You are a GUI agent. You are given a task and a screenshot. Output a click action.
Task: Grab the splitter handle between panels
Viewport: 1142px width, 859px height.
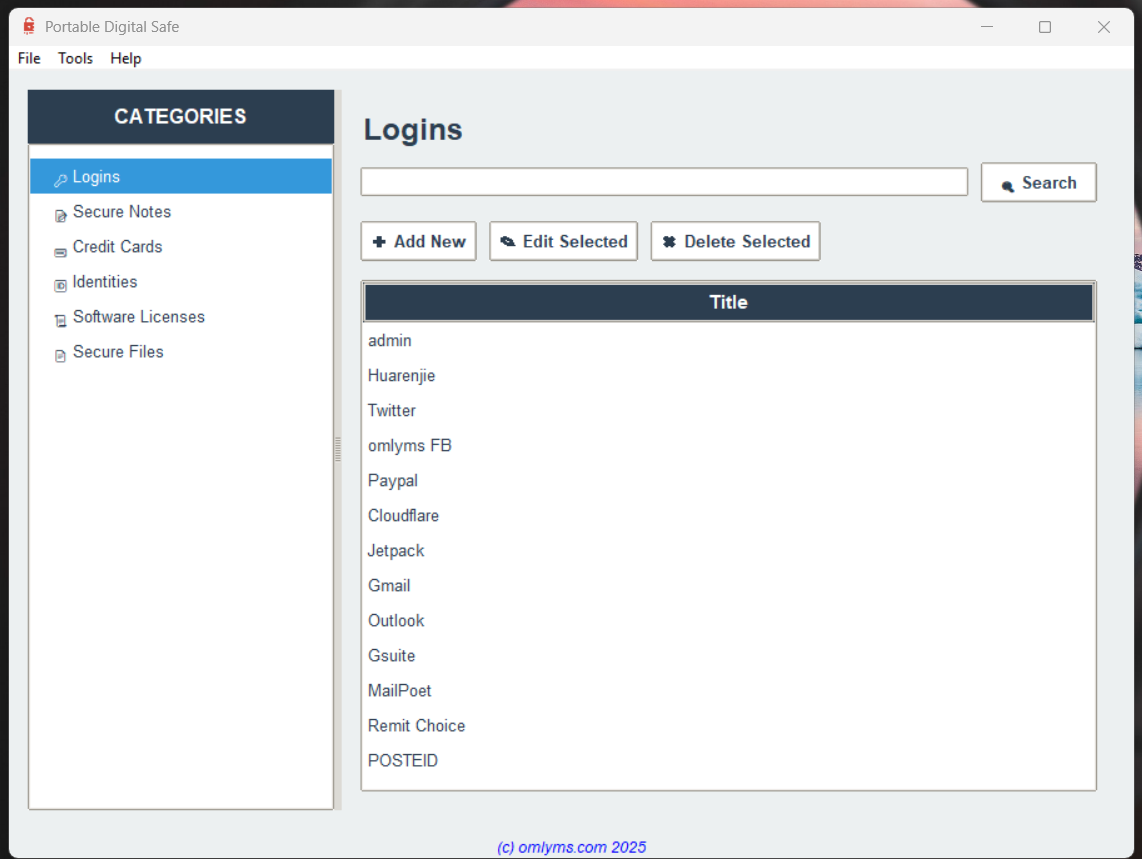[337, 450]
